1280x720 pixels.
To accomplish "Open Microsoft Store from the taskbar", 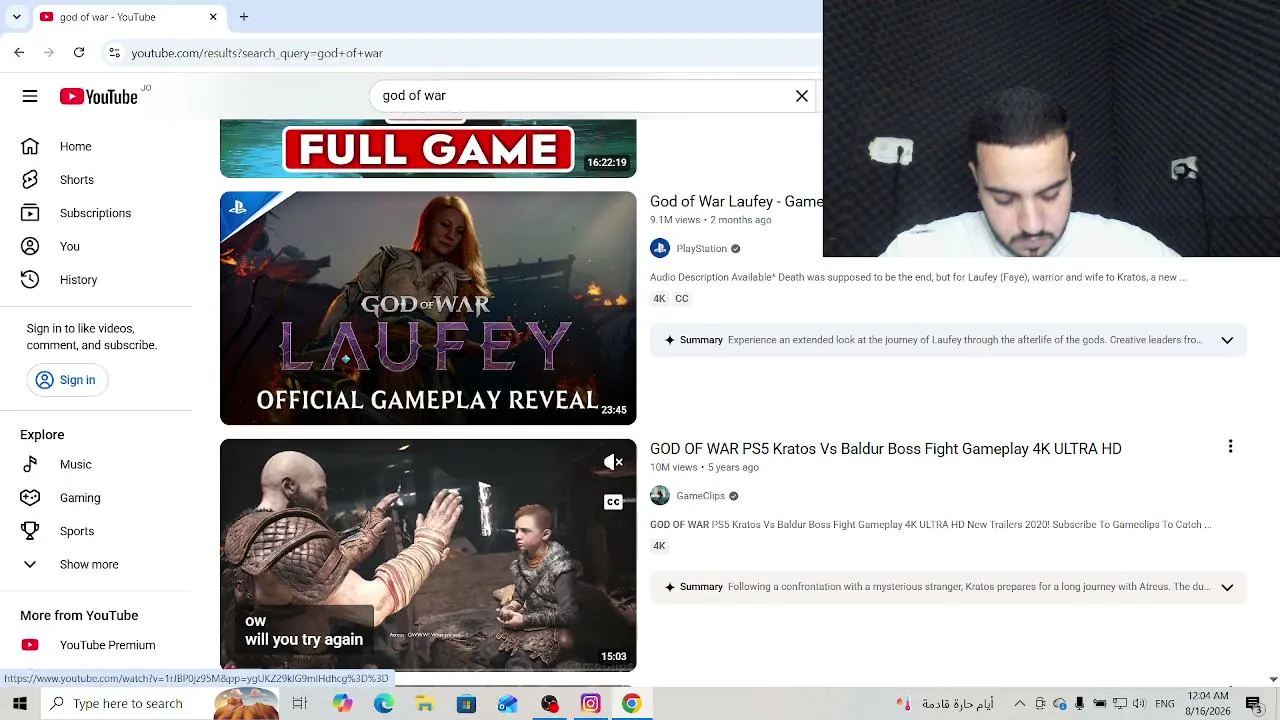I will [x=466, y=704].
